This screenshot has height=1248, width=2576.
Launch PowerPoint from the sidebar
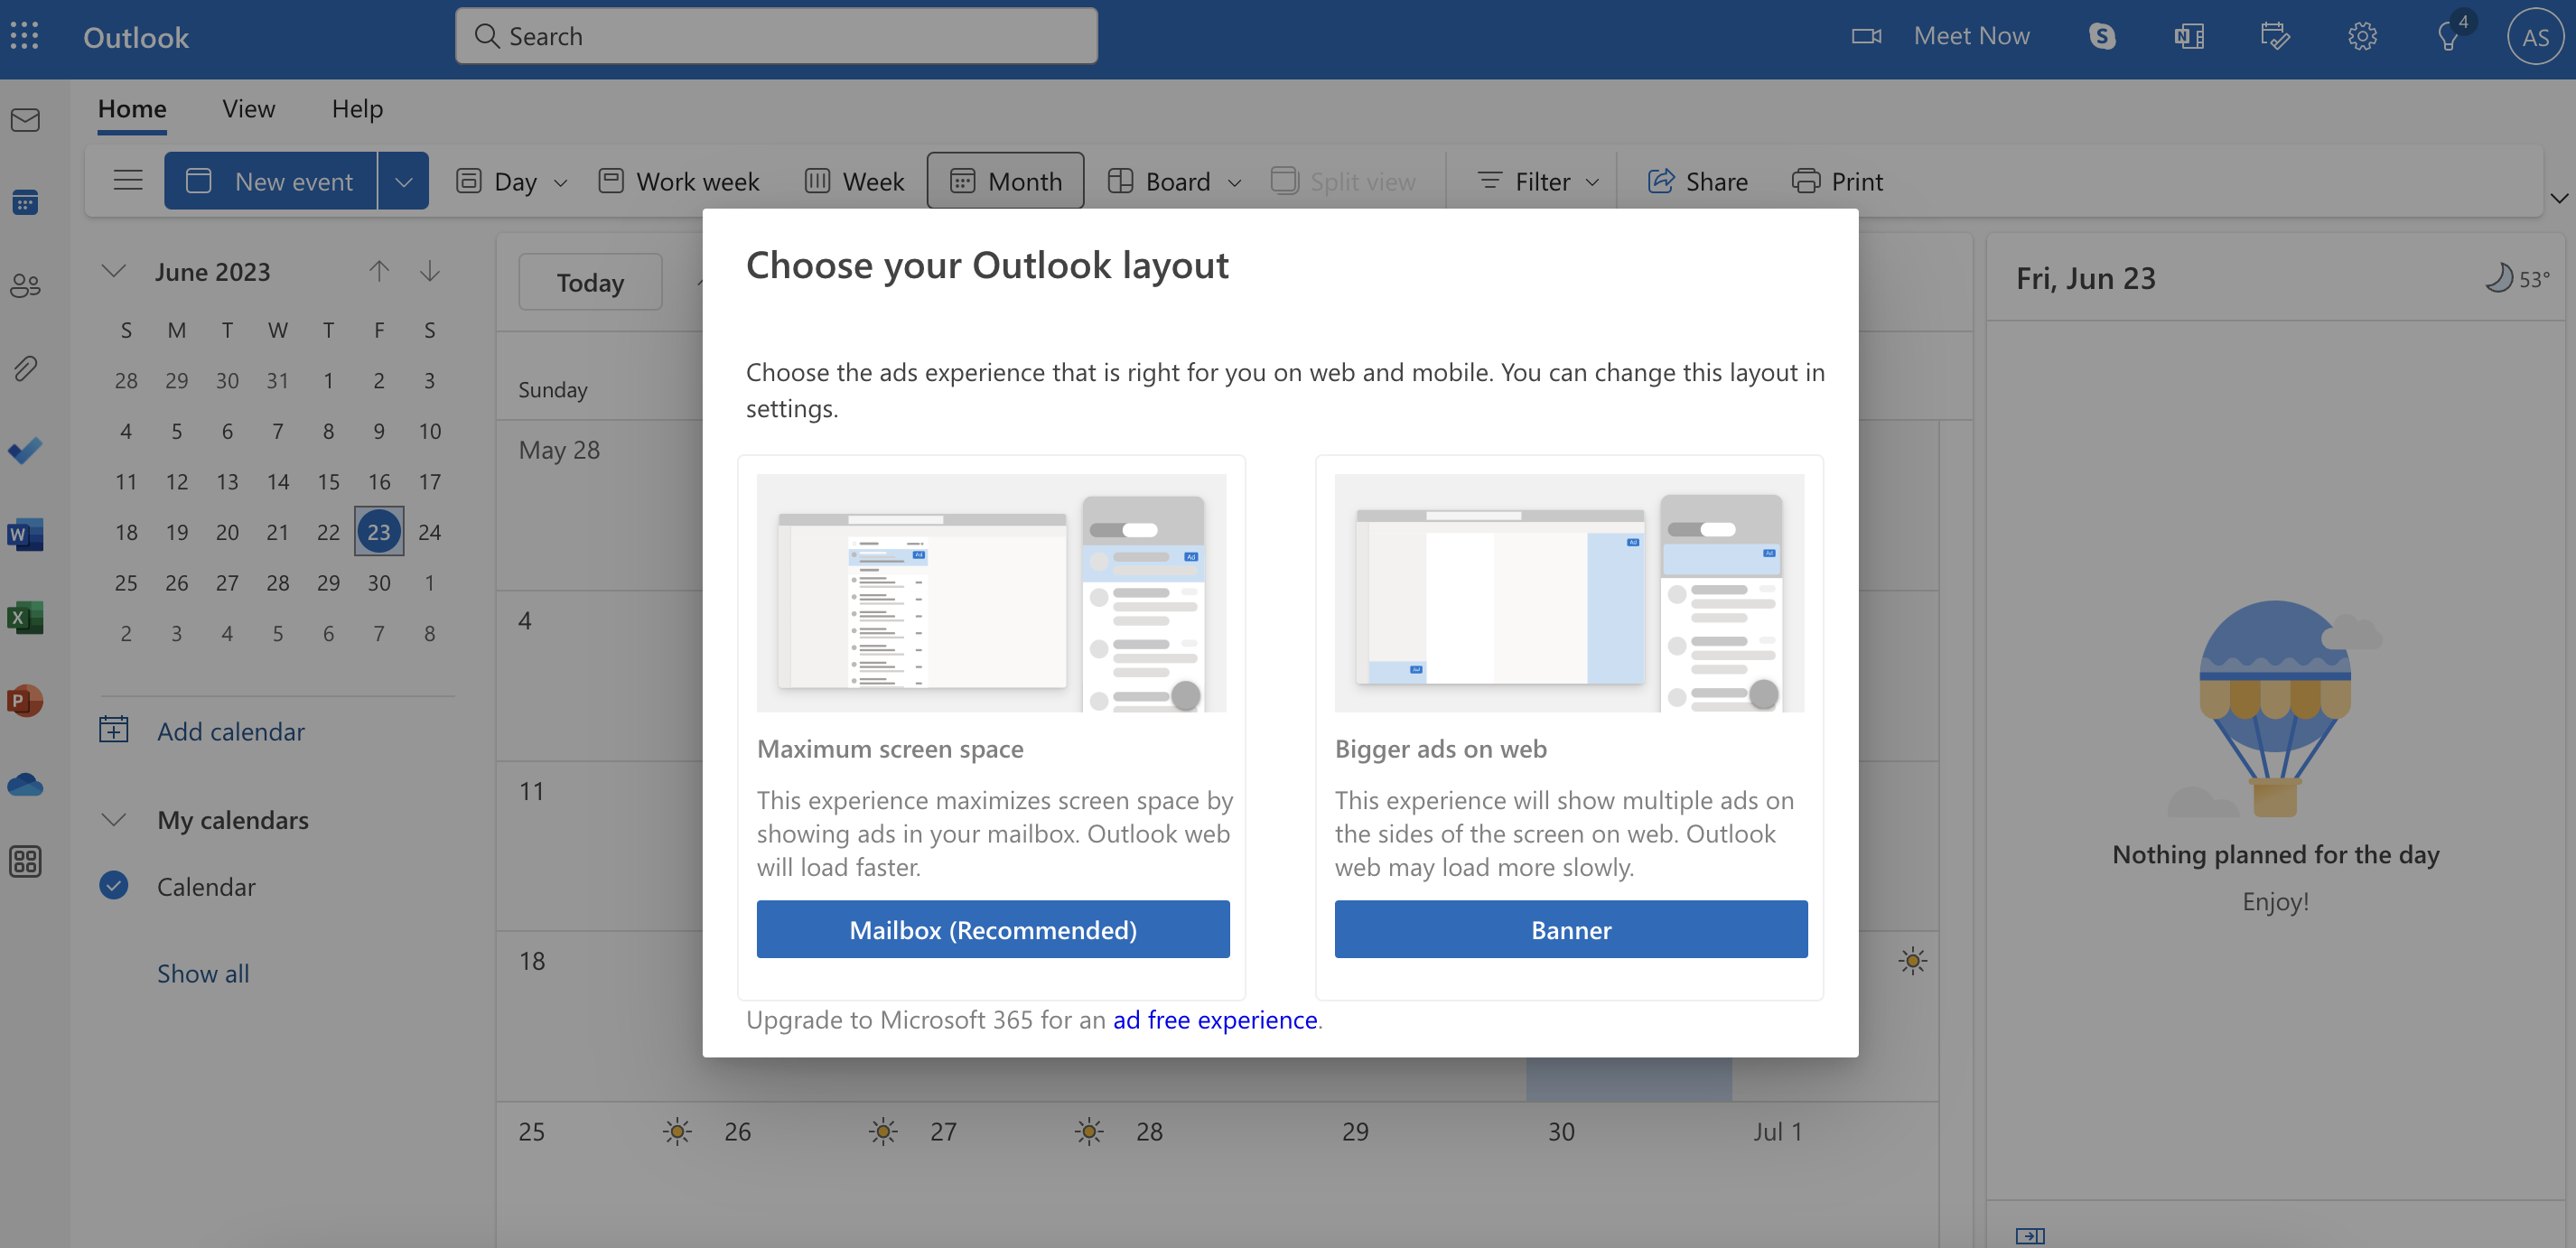click(25, 700)
